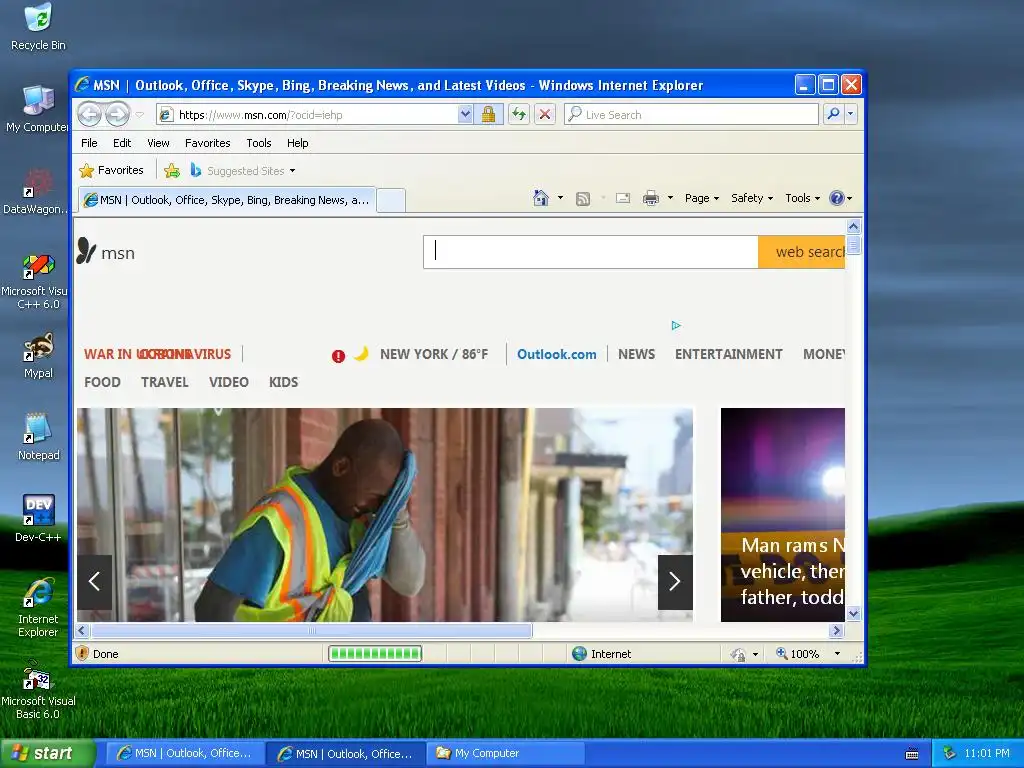Select the MSN browser tab
The image size is (1024, 768).
click(x=227, y=200)
